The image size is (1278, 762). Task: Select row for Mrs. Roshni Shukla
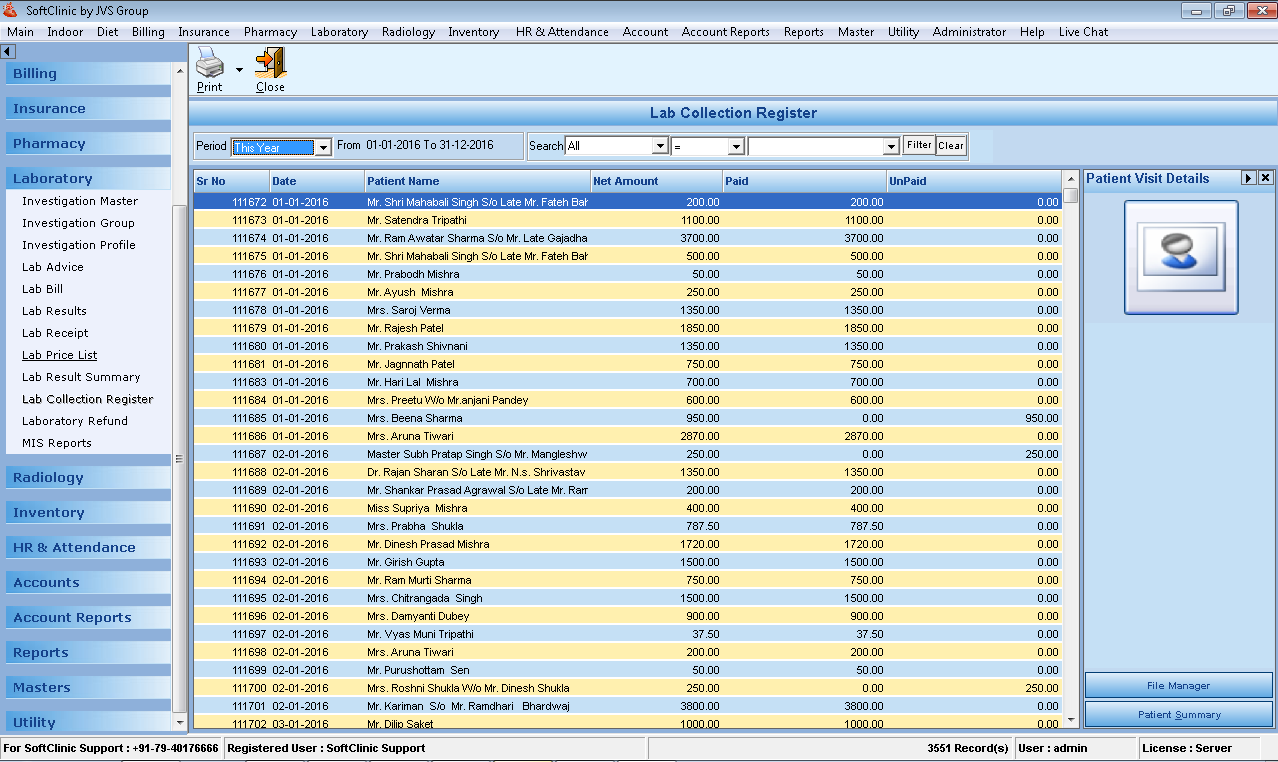pyautogui.click(x=627, y=688)
